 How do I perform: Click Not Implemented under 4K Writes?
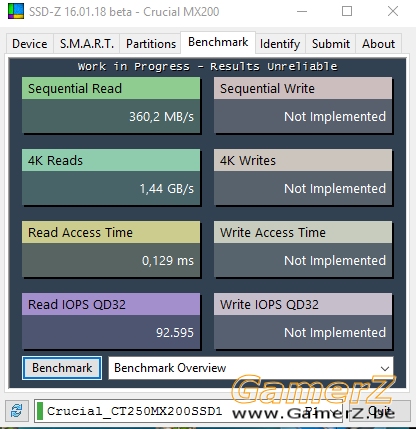click(335, 189)
